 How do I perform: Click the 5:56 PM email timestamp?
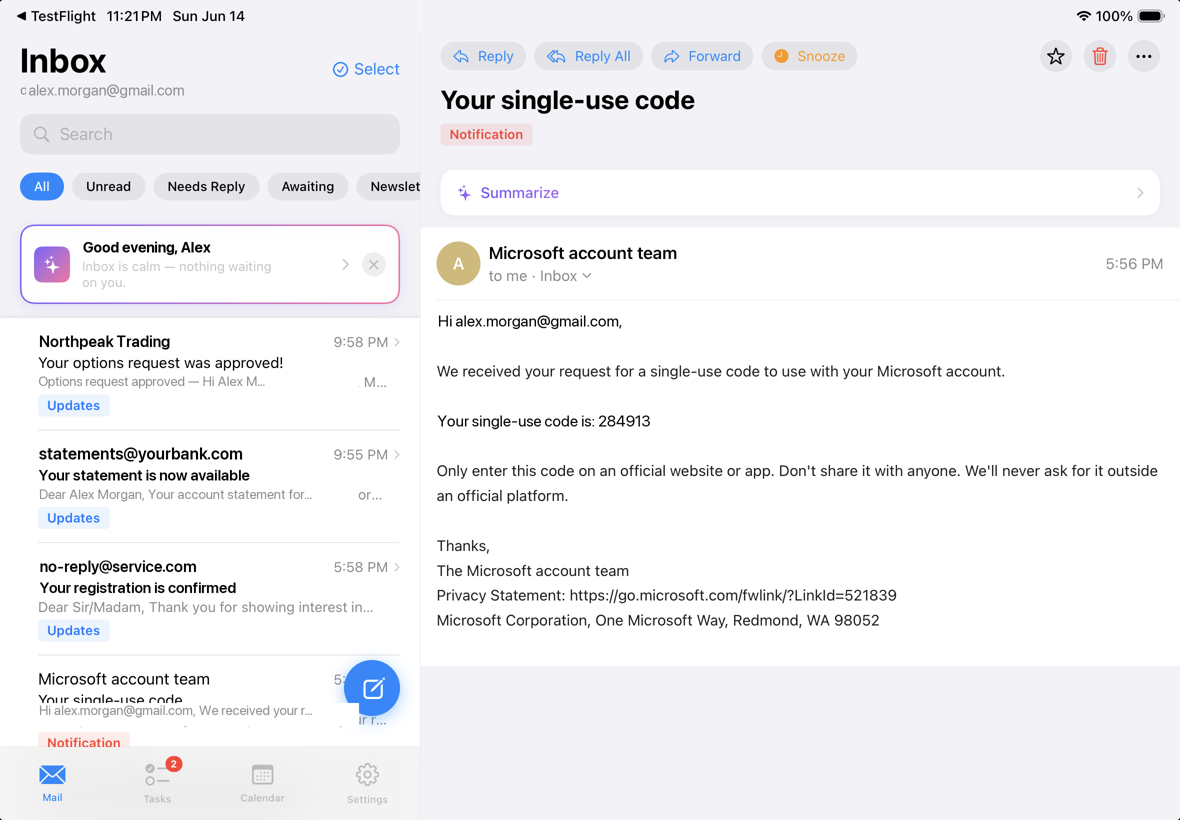tap(1134, 264)
